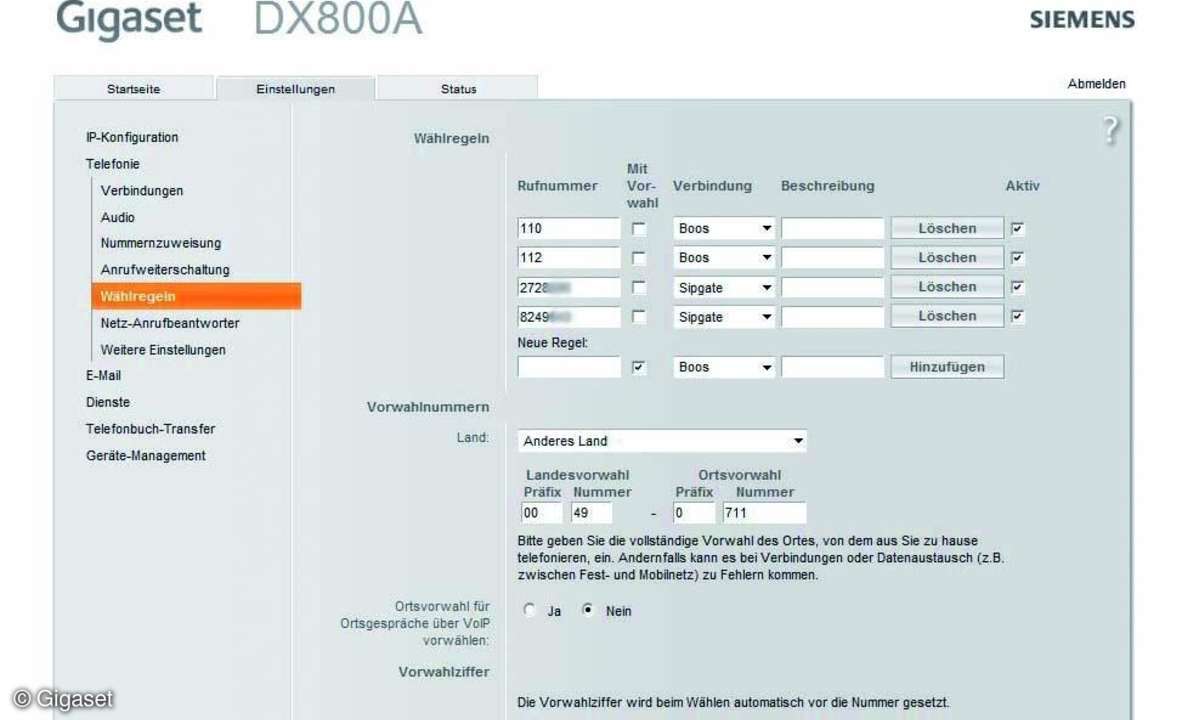Open Weitere Einstellungen in the sidebar
The width and height of the screenshot is (1199, 720).
coord(163,350)
